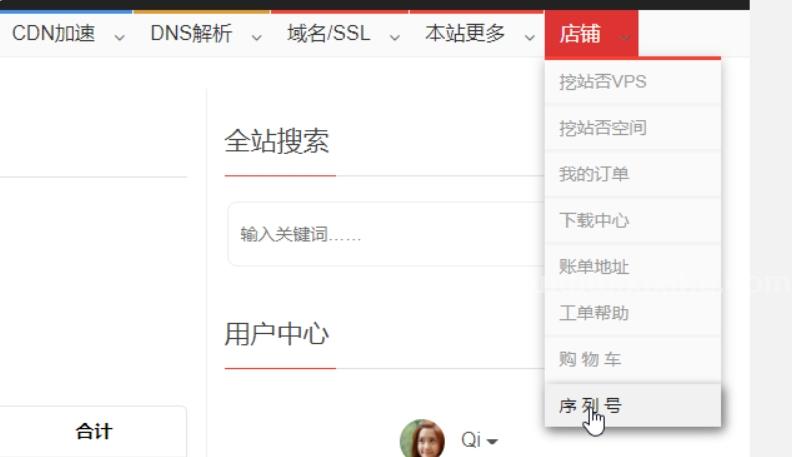Choose 挖站否VPS from the dropdown menu
Viewport: 792px width, 457px height.
(603, 82)
